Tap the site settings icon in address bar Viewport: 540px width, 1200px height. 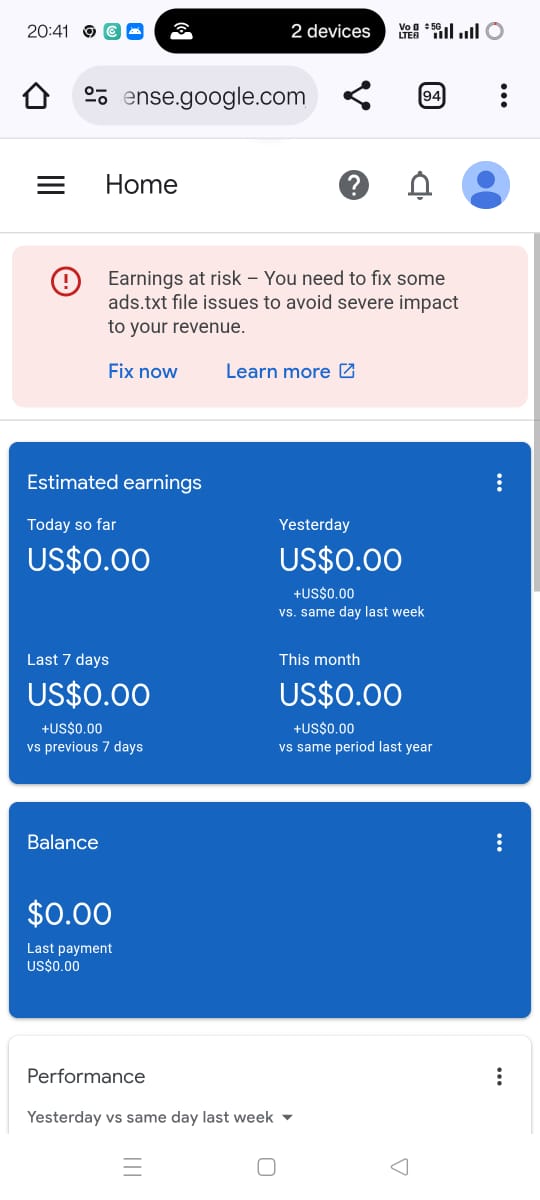click(97, 96)
